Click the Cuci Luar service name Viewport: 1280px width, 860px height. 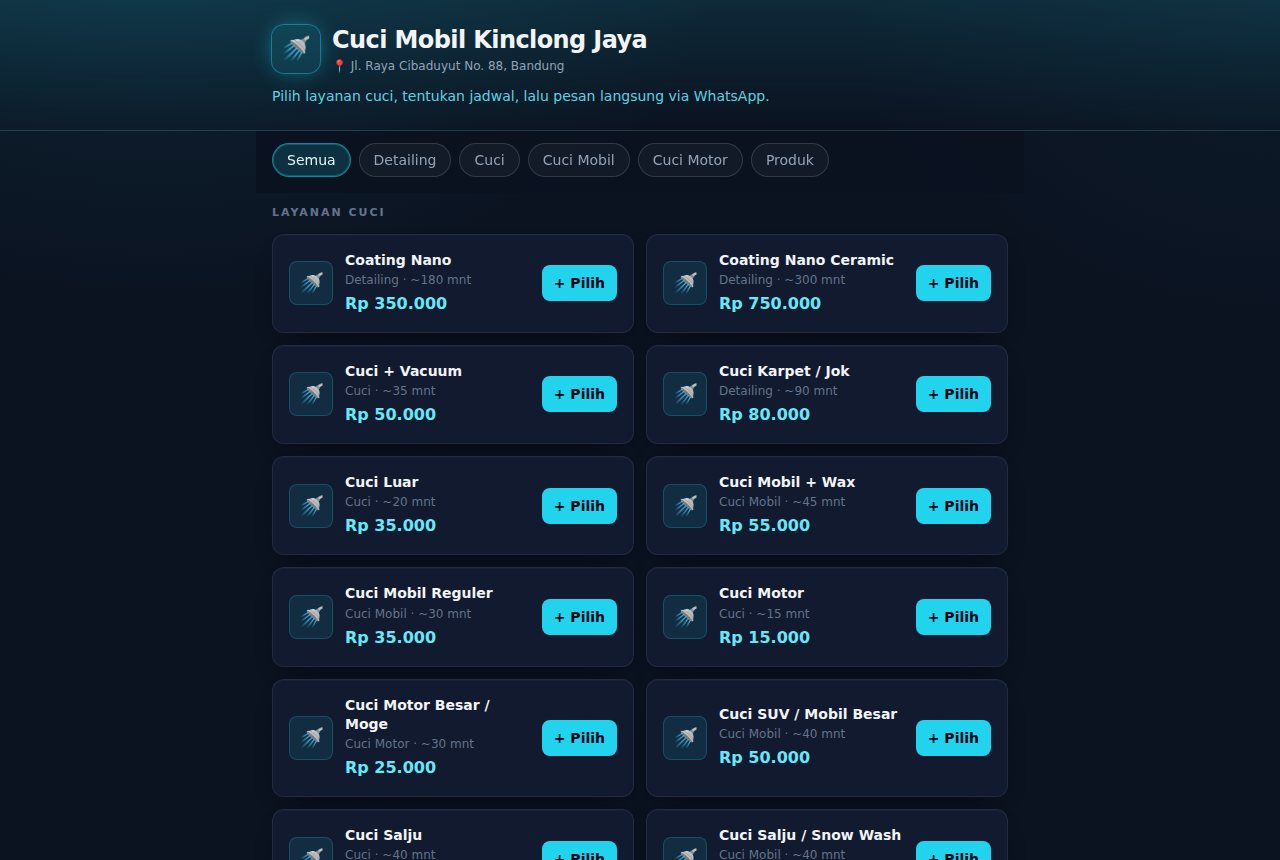(382, 482)
